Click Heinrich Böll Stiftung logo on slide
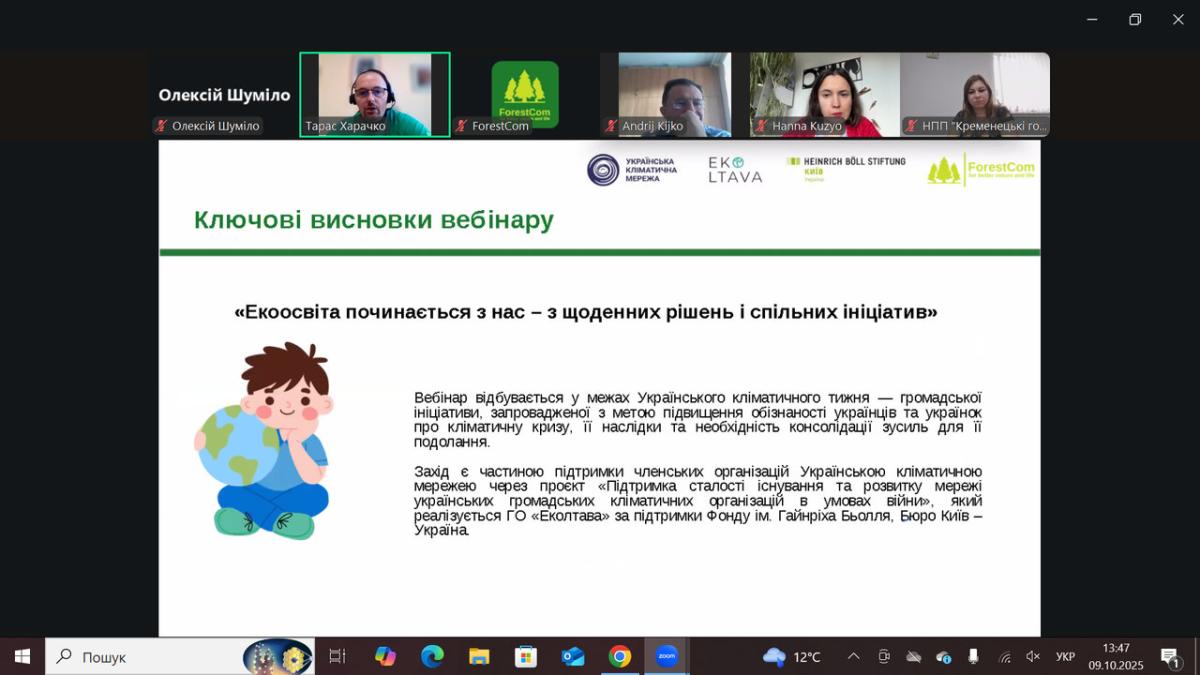 pos(846,167)
